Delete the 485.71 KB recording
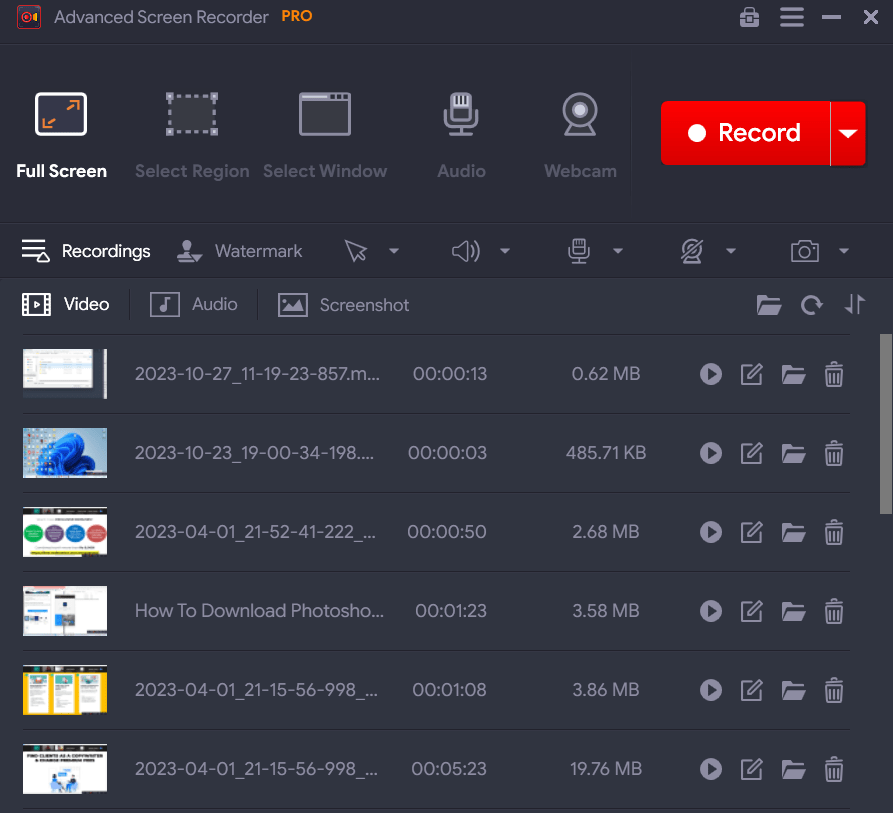 (x=833, y=453)
